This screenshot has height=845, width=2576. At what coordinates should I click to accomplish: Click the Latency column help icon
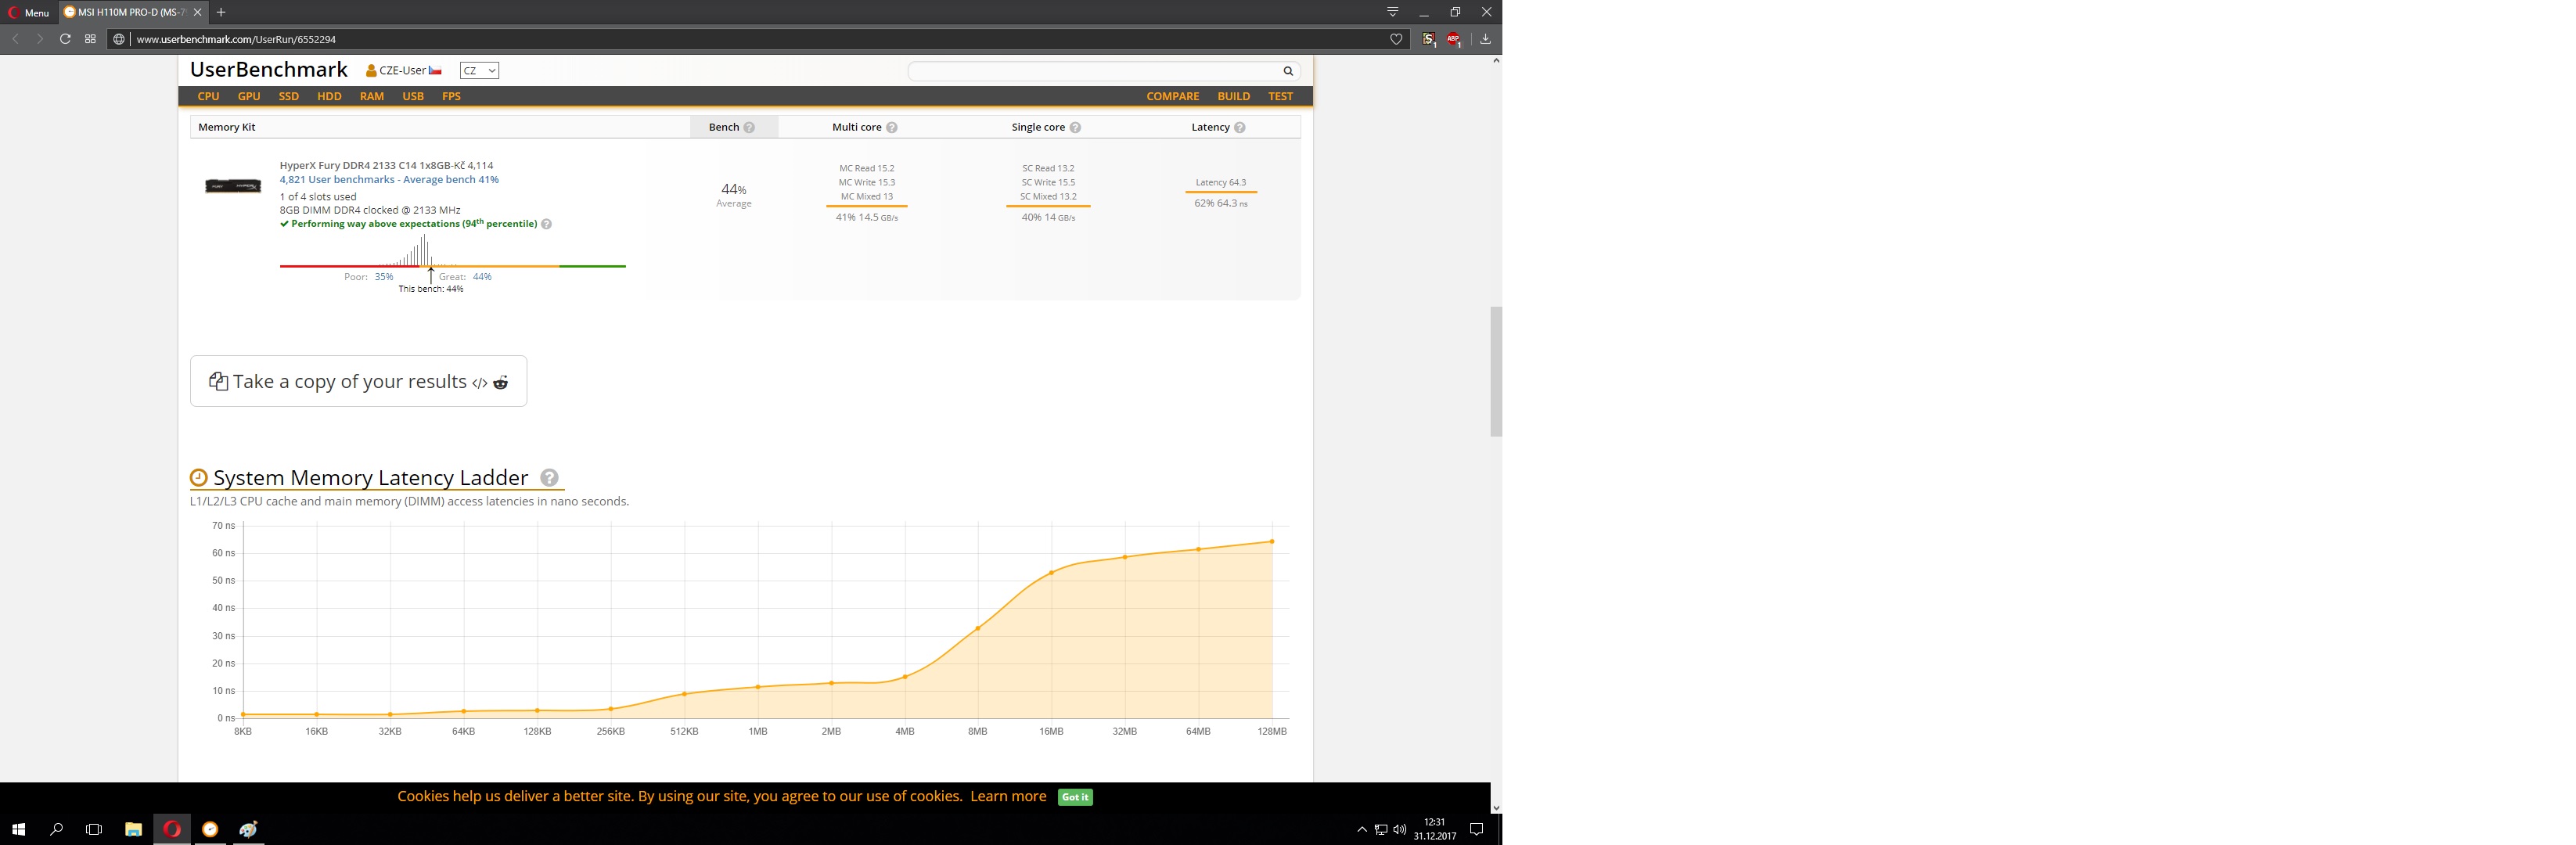click(x=1240, y=128)
